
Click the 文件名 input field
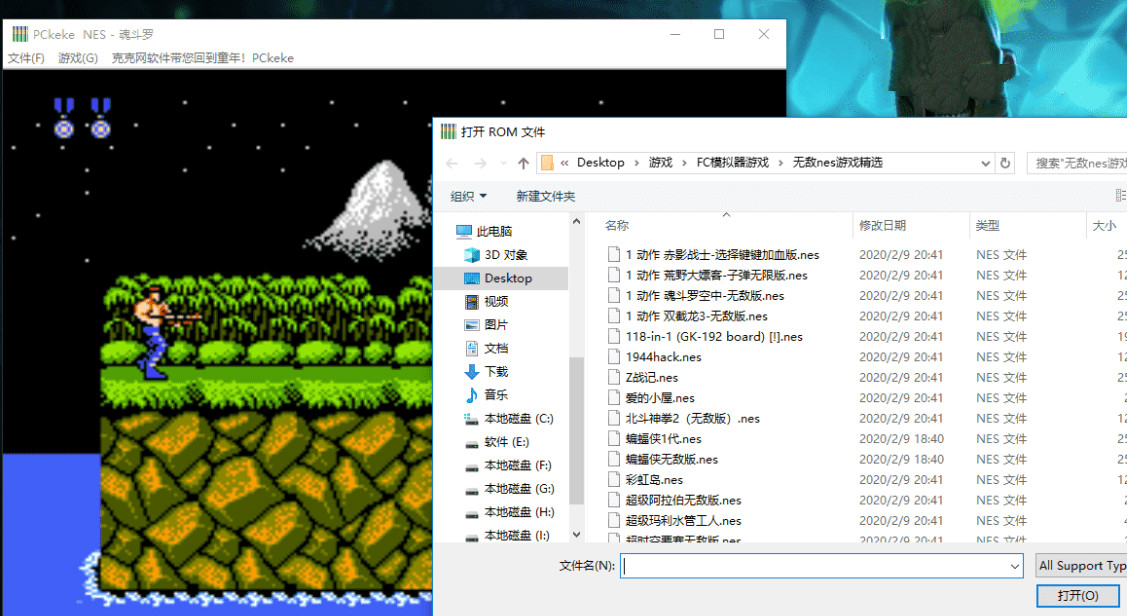[815, 566]
